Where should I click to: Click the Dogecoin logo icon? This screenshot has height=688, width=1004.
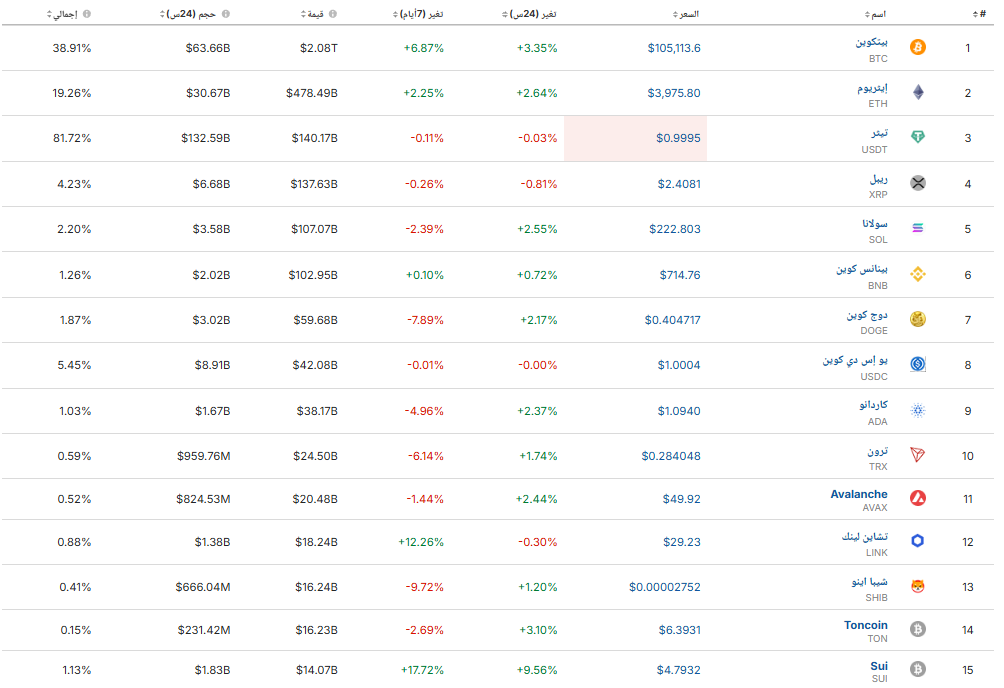[917, 320]
